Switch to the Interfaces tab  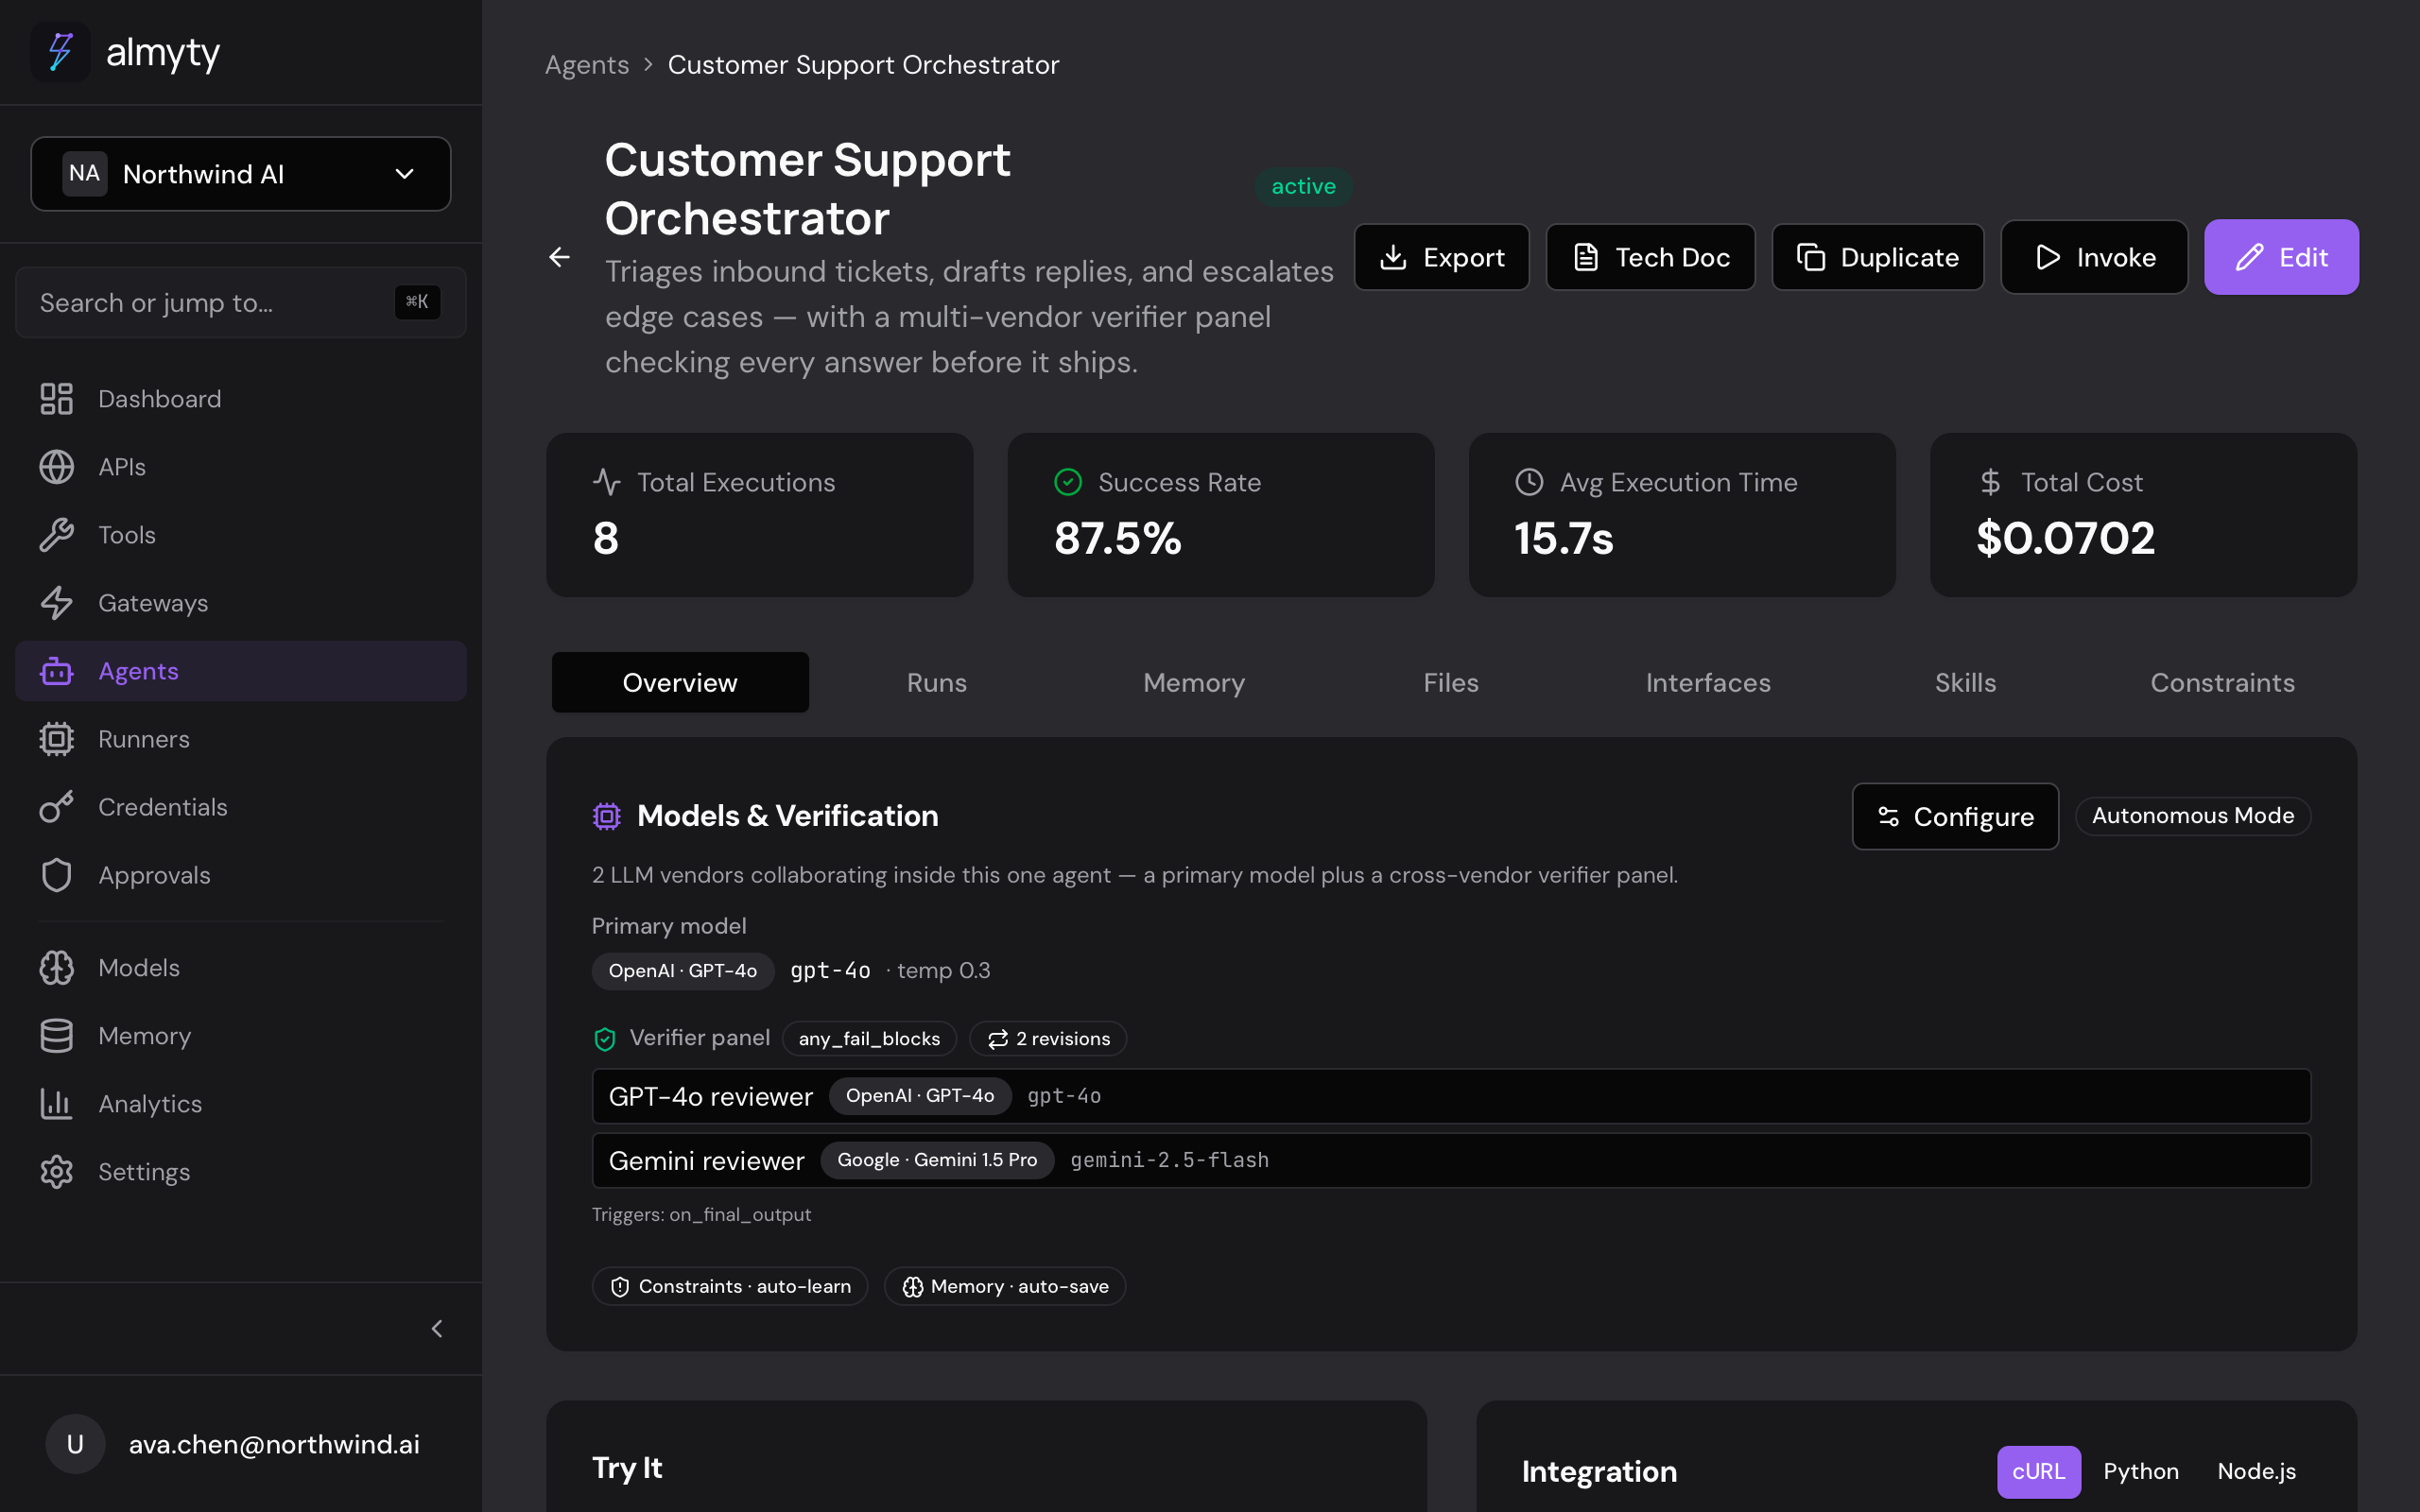coord(1708,682)
